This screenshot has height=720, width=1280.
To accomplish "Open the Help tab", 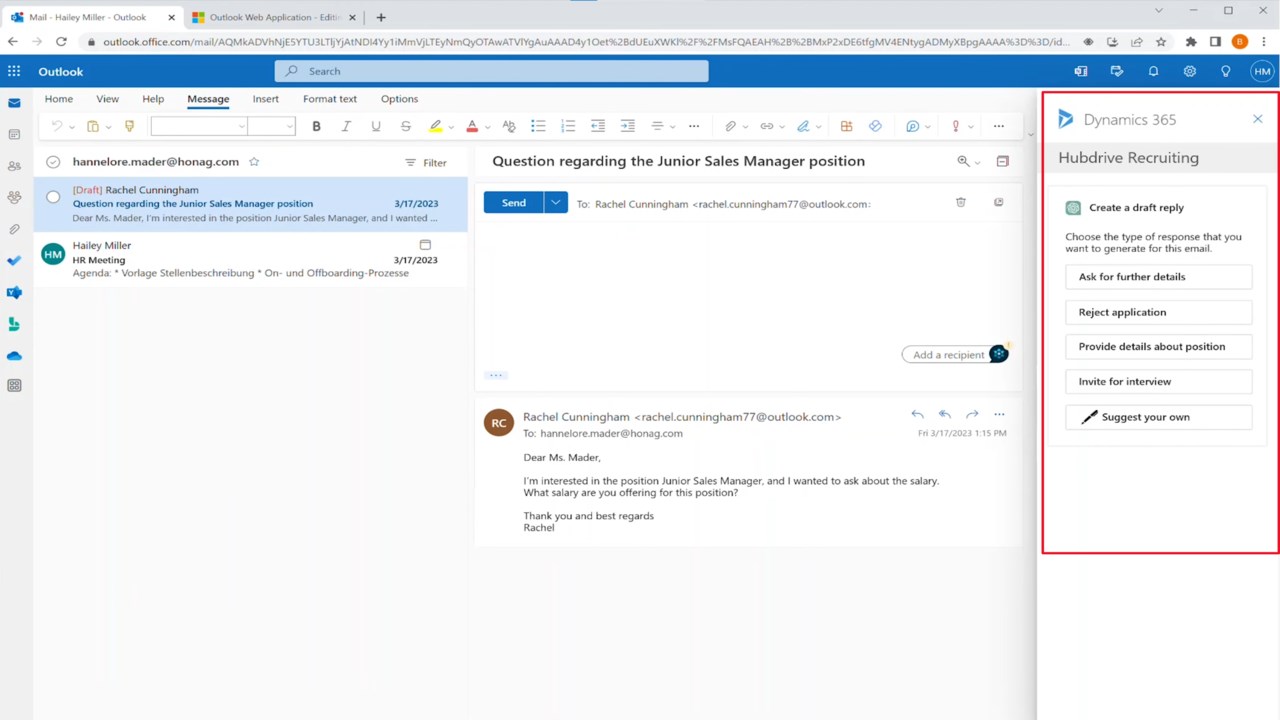I will (x=153, y=99).
